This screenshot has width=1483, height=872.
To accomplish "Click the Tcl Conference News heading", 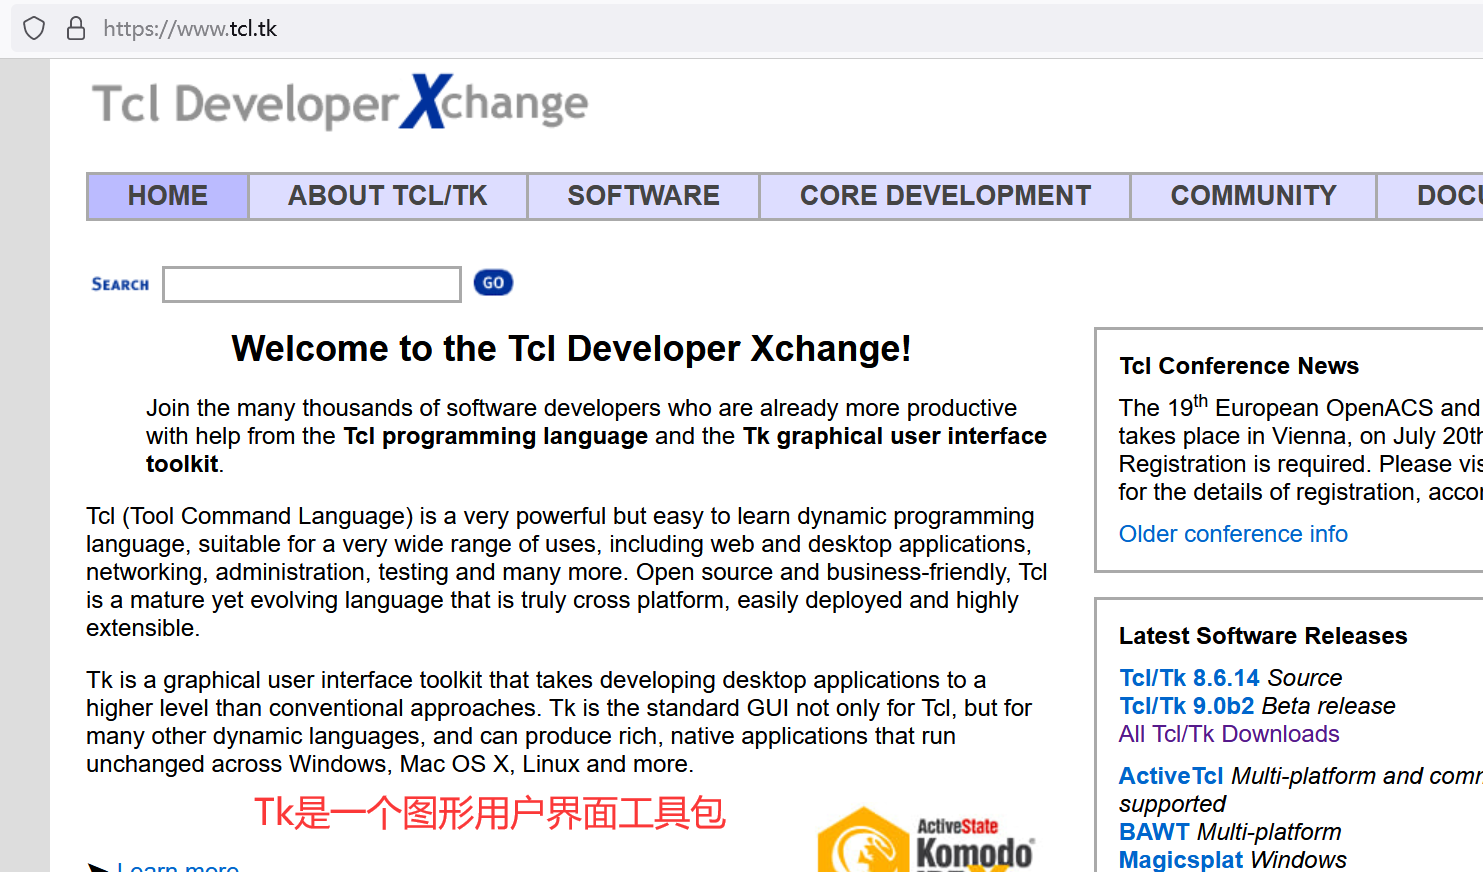I will coord(1239,366).
